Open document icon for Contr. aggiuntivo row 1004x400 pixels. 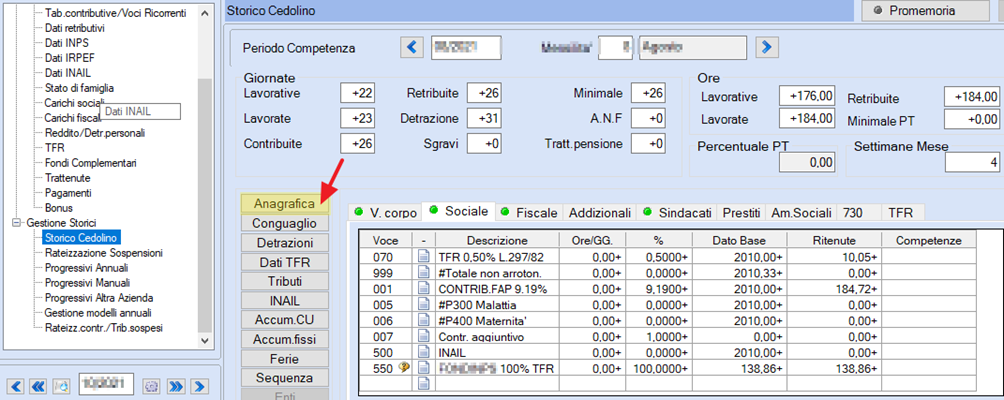coord(423,337)
